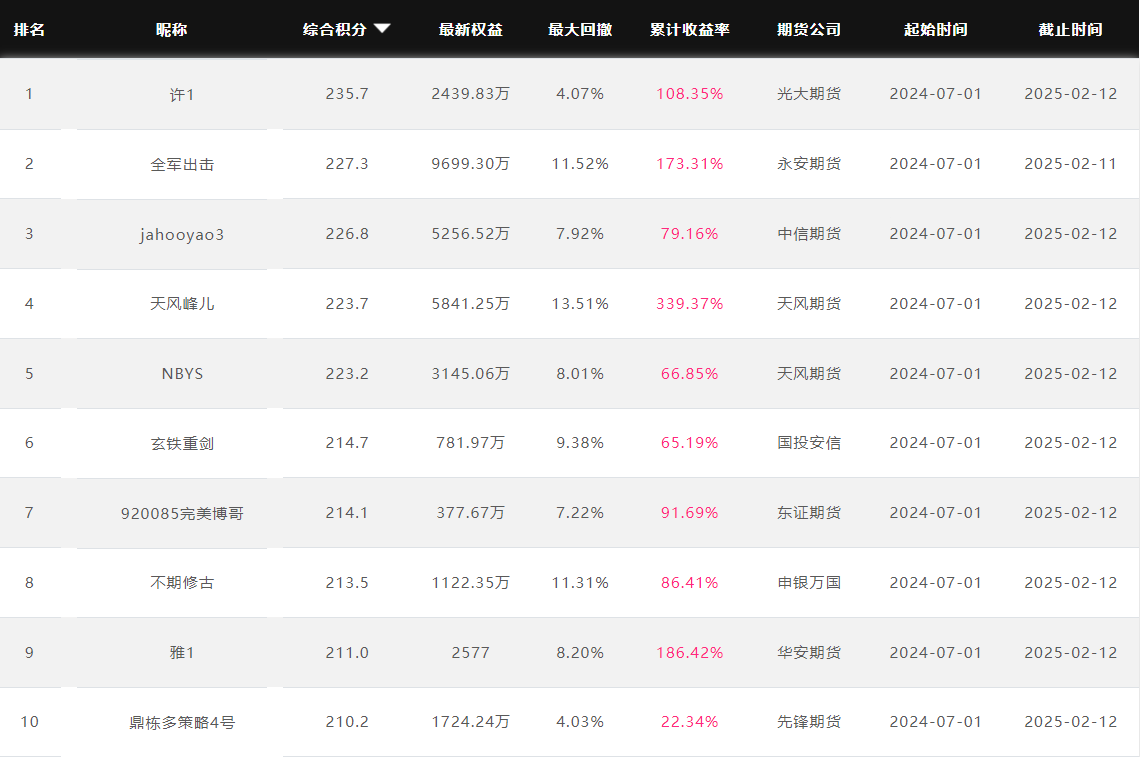Click futures company 中信期货
This screenshot has width=1140, height=757.
pos(808,233)
